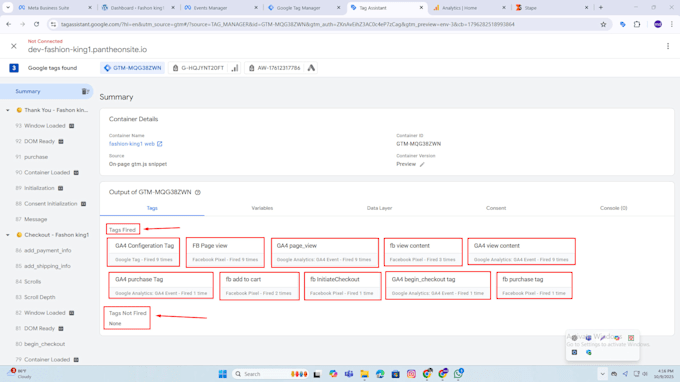Select the Initialization event 89
The height and width of the screenshot is (382, 680).
[x=39, y=188]
